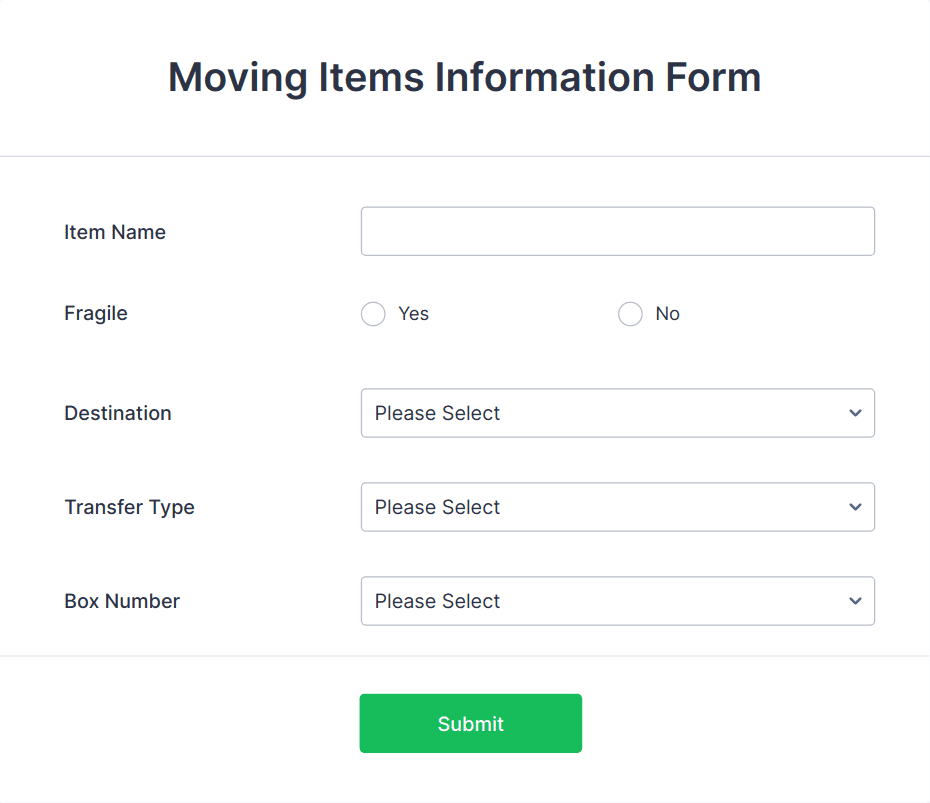The height and width of the screenshot is (803, 930).
Task: Click the Box Number dropdown chevron
Action: click(855, 601)
